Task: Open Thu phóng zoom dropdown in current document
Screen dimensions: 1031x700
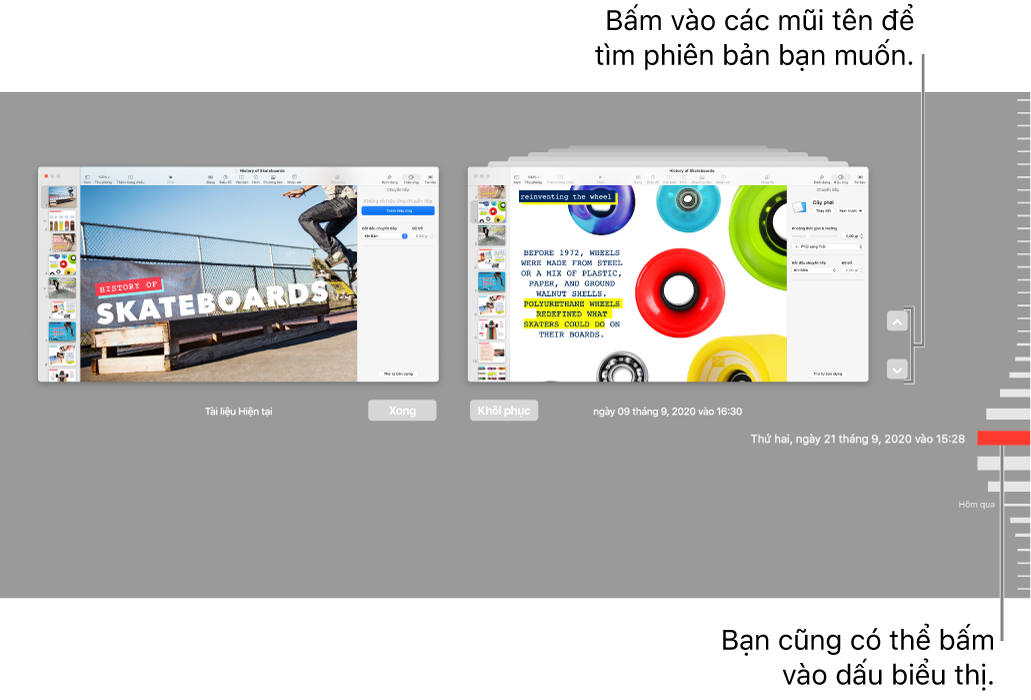Action: (103, 179)
